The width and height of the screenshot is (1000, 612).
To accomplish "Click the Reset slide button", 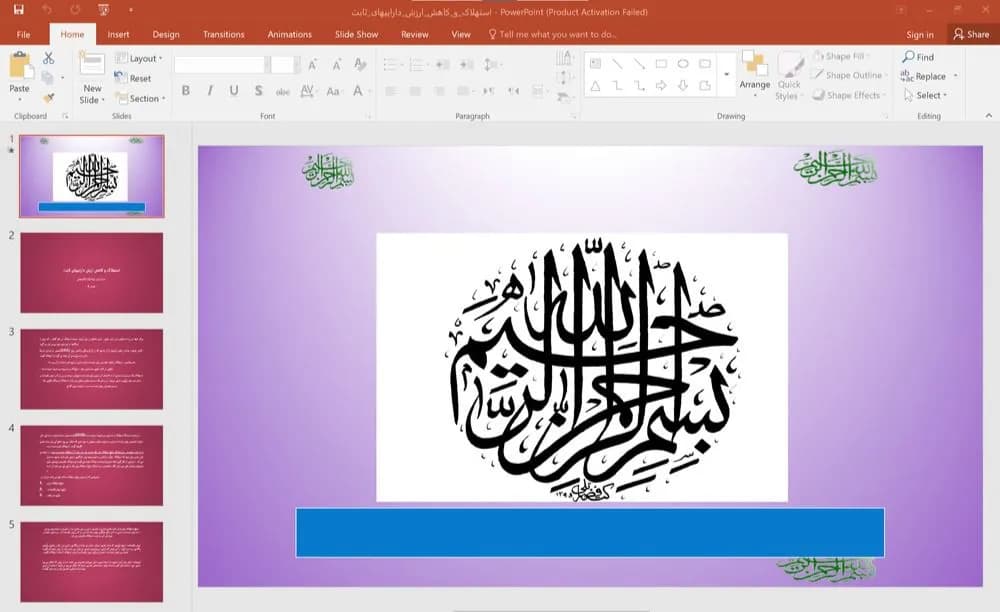I will (x=133, y=78).
